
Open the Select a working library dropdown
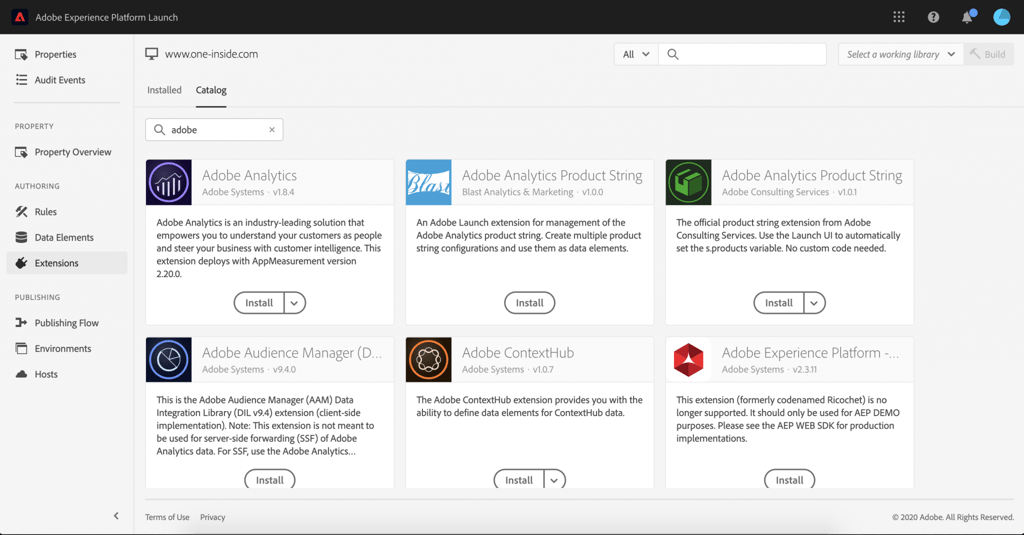click(901, 54)
